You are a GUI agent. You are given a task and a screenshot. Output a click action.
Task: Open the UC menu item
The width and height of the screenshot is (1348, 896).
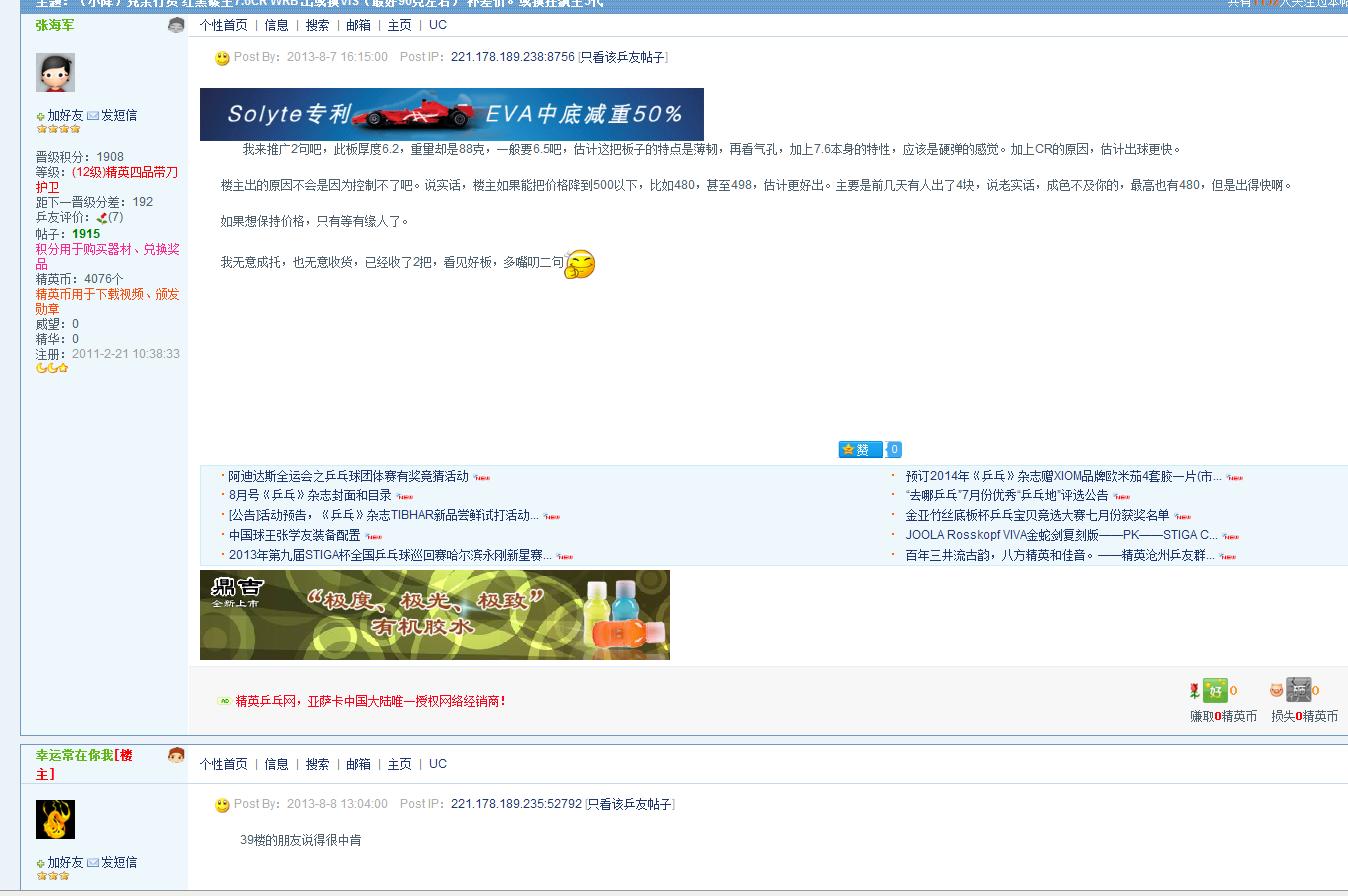[x=437, y=24]
